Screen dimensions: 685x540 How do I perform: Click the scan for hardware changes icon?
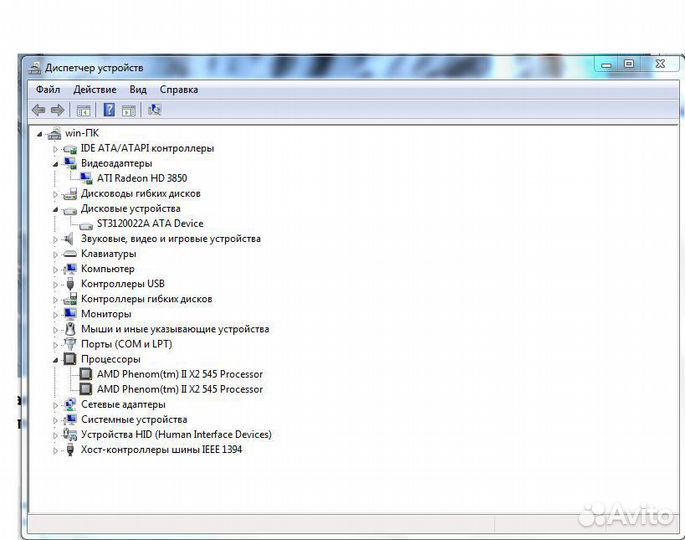[x=154, y=110]
